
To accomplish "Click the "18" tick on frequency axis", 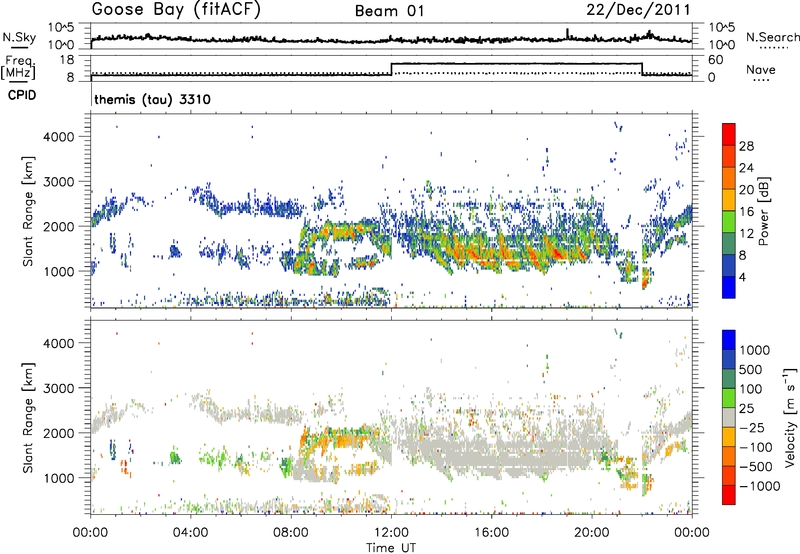I will click(x=66, y=60).
